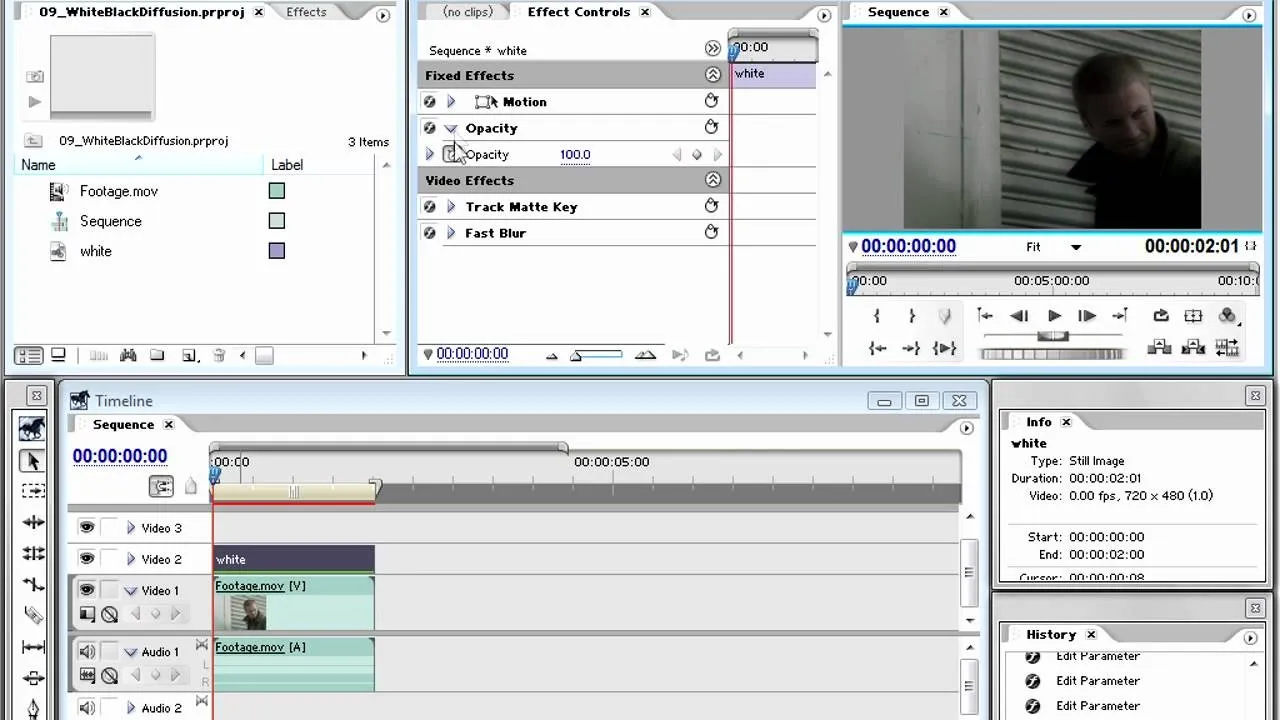Screen dimensions: 1280x720
Task: Switch Project panel to Icon view
Action: click(x=59, y=355)
